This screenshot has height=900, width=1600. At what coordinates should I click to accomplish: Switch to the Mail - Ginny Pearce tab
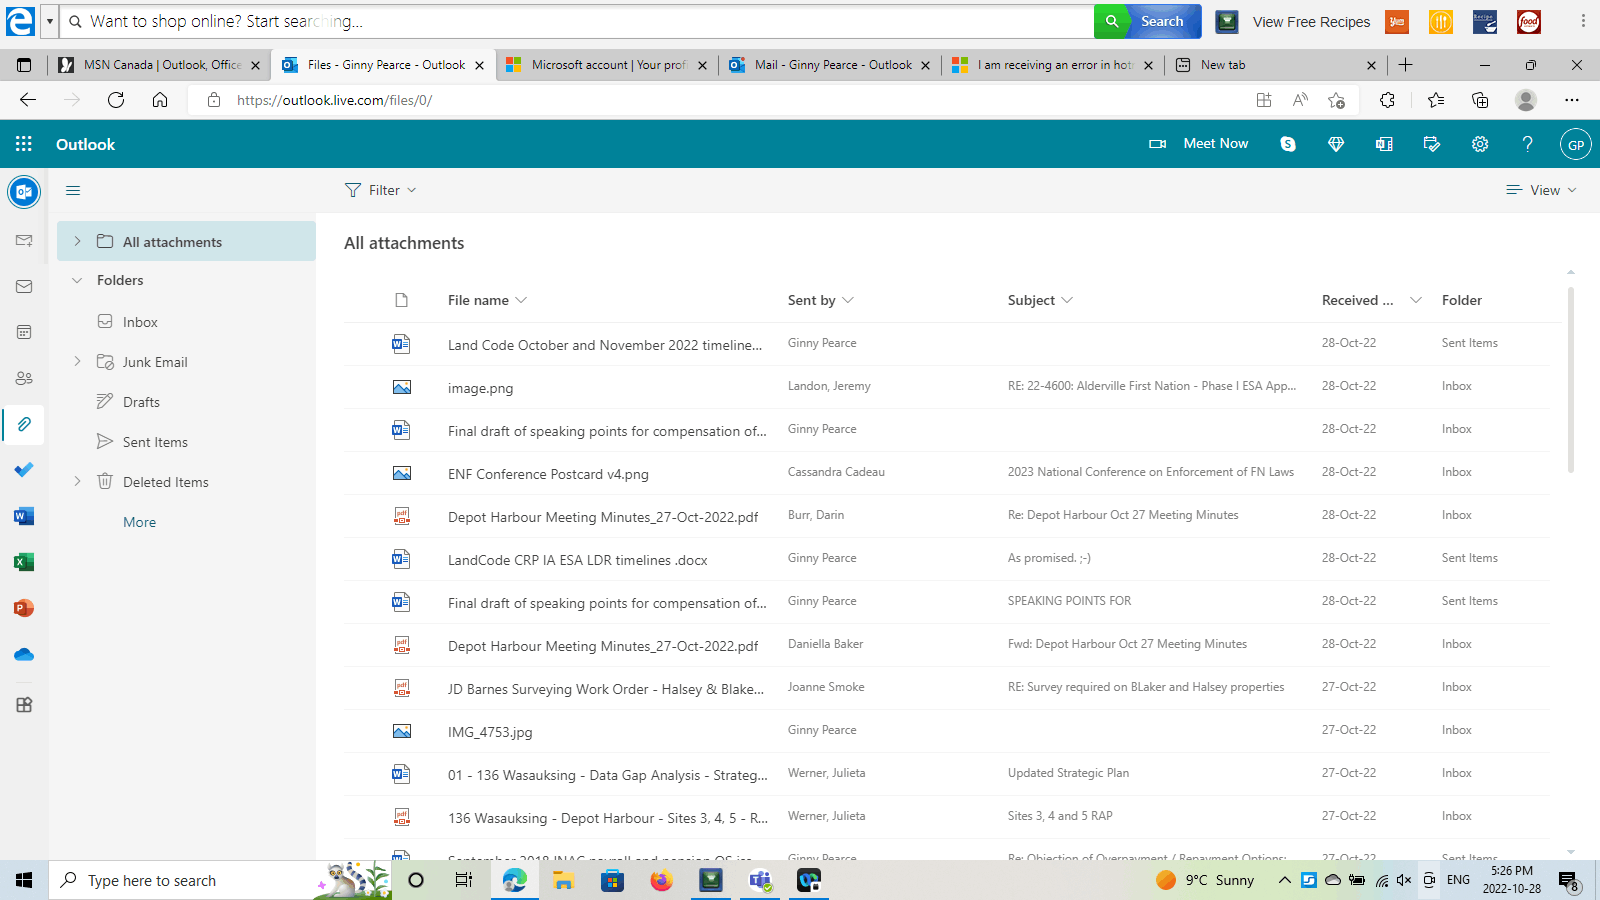click(830, 64)
